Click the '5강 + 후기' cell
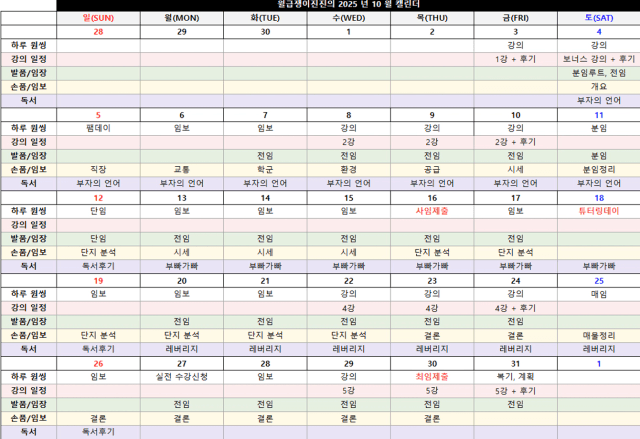 [x=516, y=391]
